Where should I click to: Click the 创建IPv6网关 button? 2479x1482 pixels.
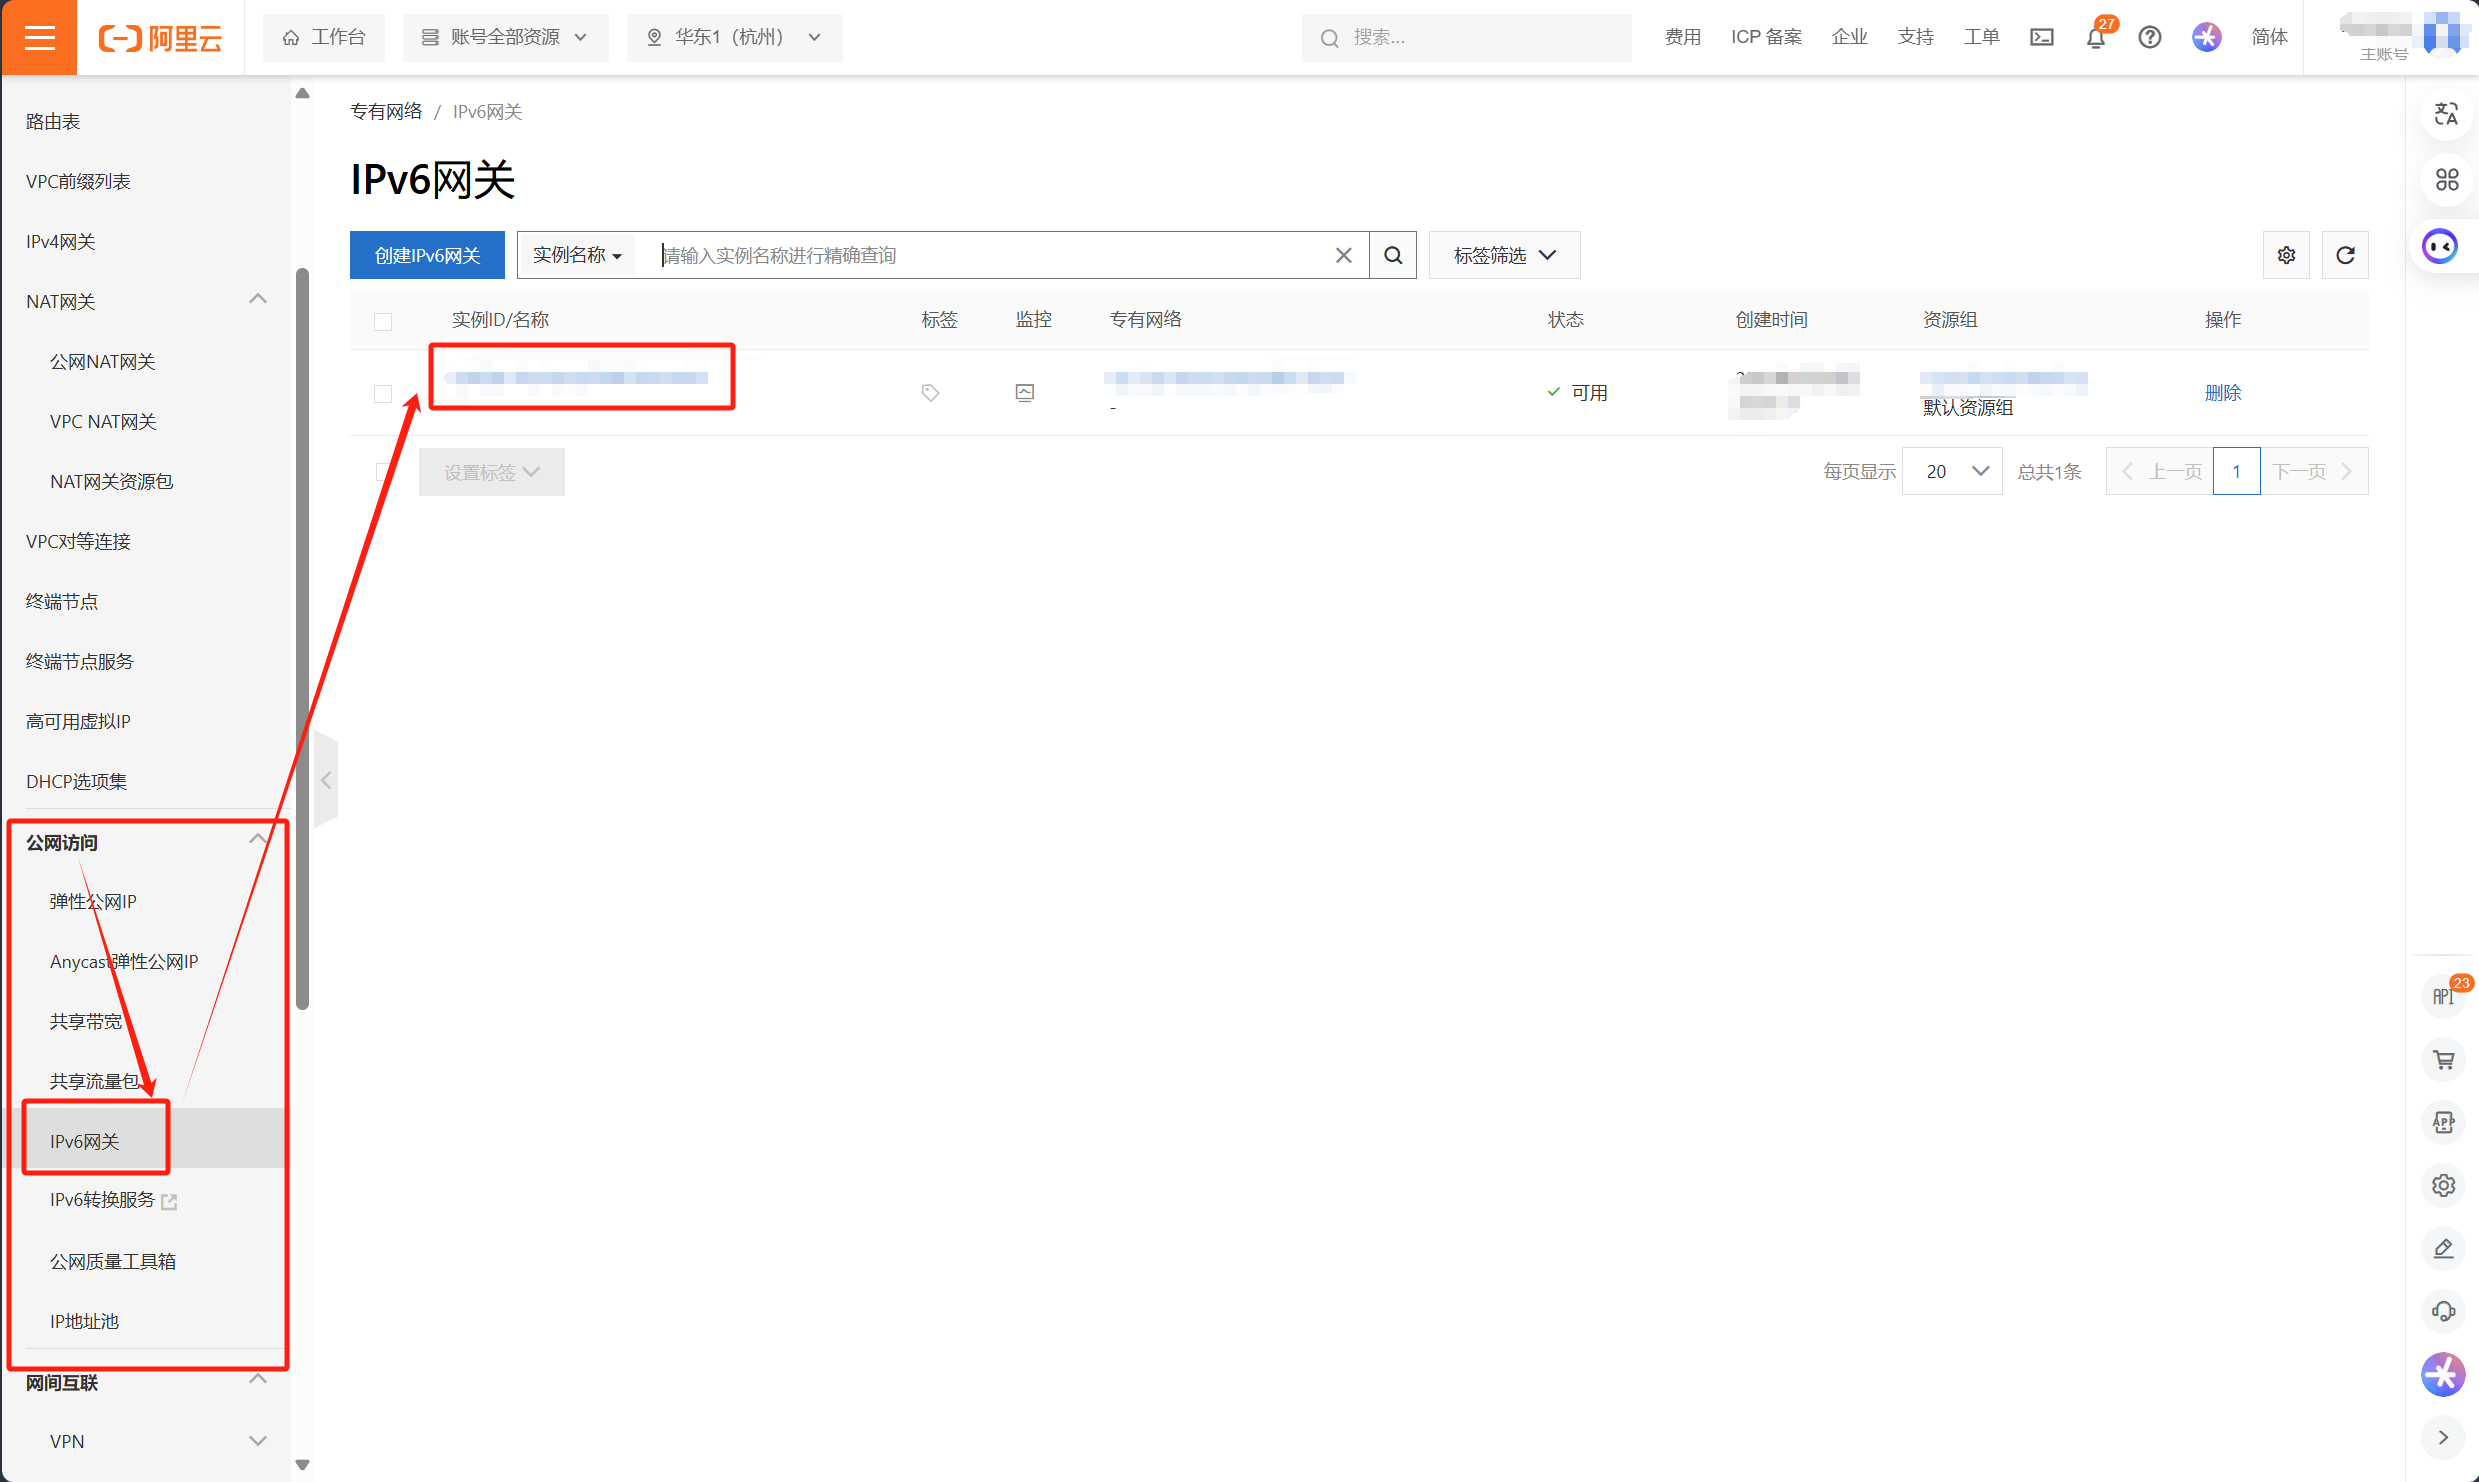click(427, 255)
